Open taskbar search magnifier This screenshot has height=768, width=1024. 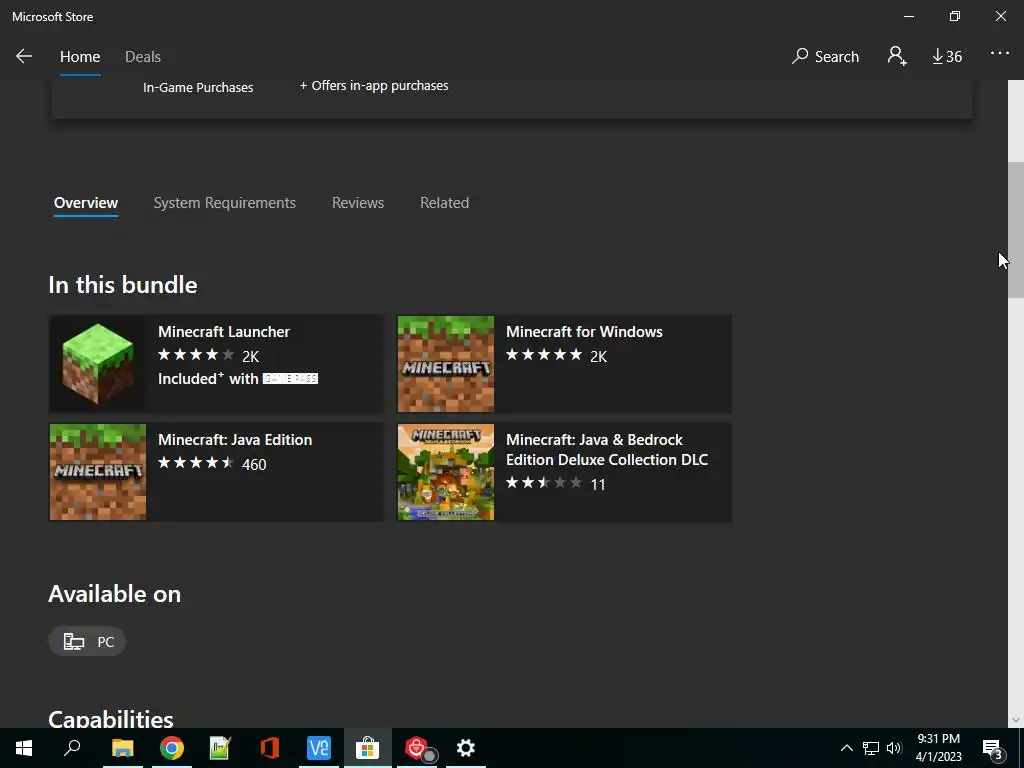(72, 748)
